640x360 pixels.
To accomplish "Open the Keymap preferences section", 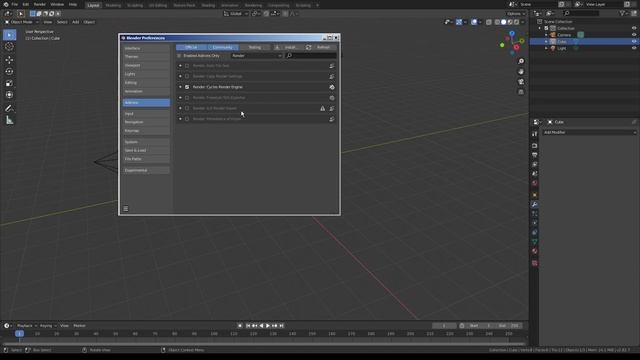I will click(x=146, y=131).
